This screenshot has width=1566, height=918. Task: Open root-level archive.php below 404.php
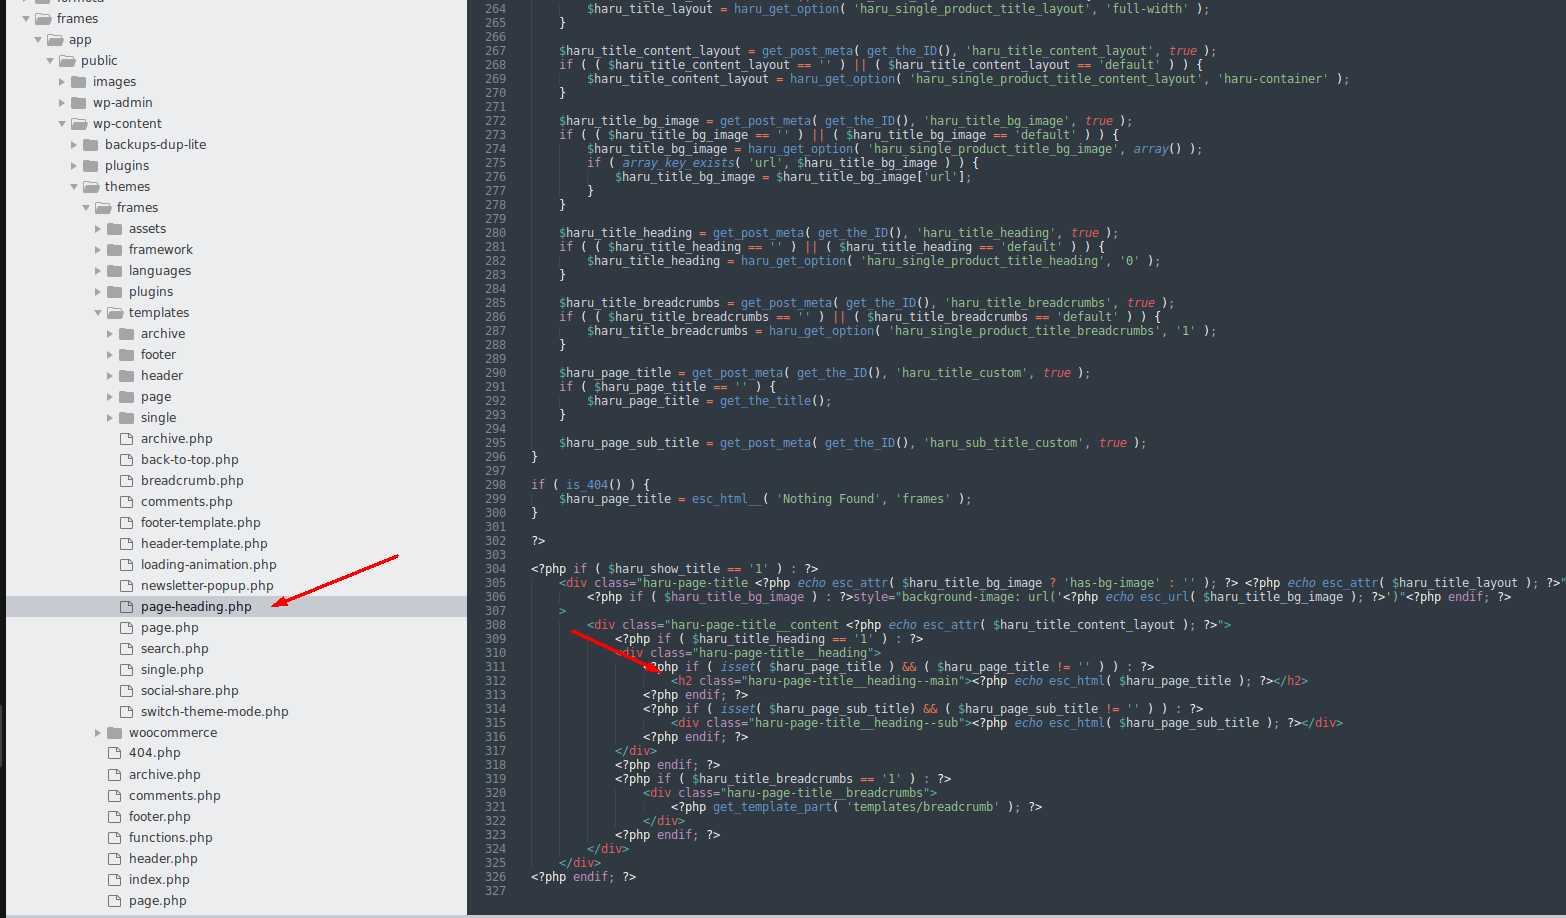(x=164, y=775)
